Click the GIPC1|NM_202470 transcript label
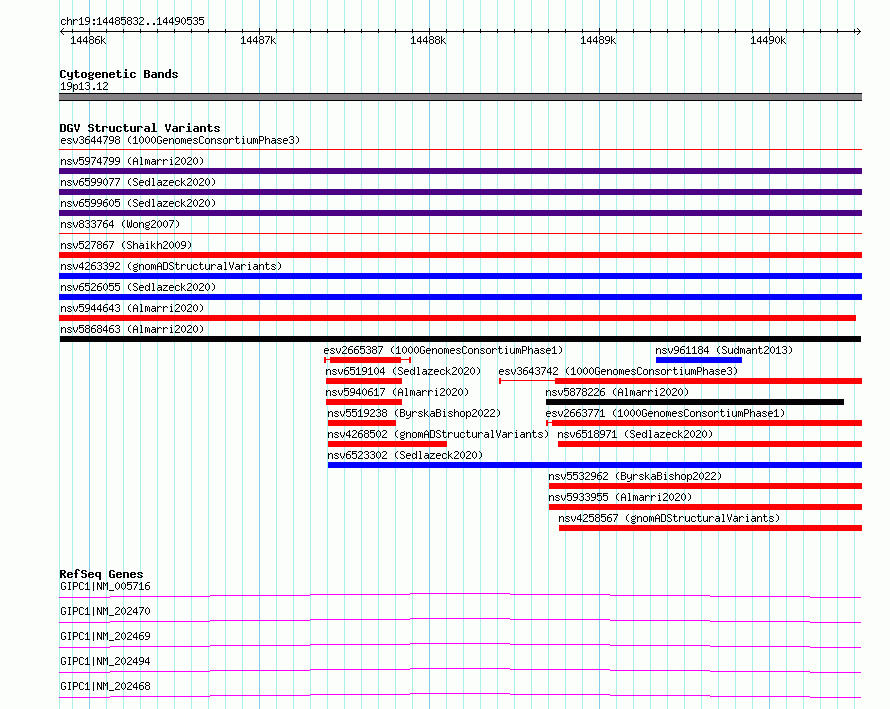Screen dimensions: 890x709 click(x=105, y=611)
